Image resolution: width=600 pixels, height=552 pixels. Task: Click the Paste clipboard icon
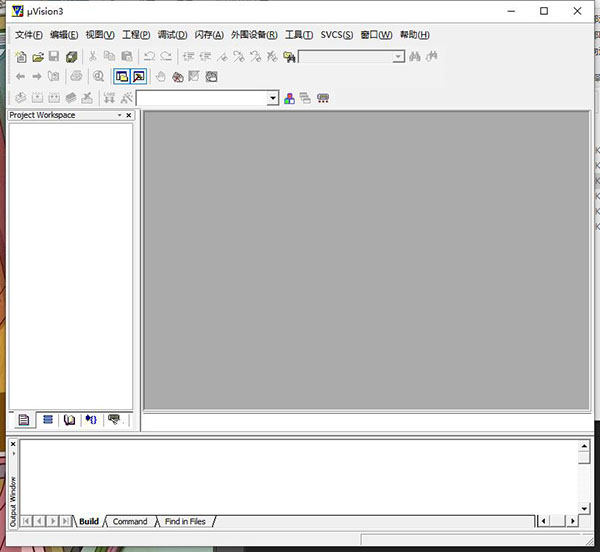pos(127,57)
